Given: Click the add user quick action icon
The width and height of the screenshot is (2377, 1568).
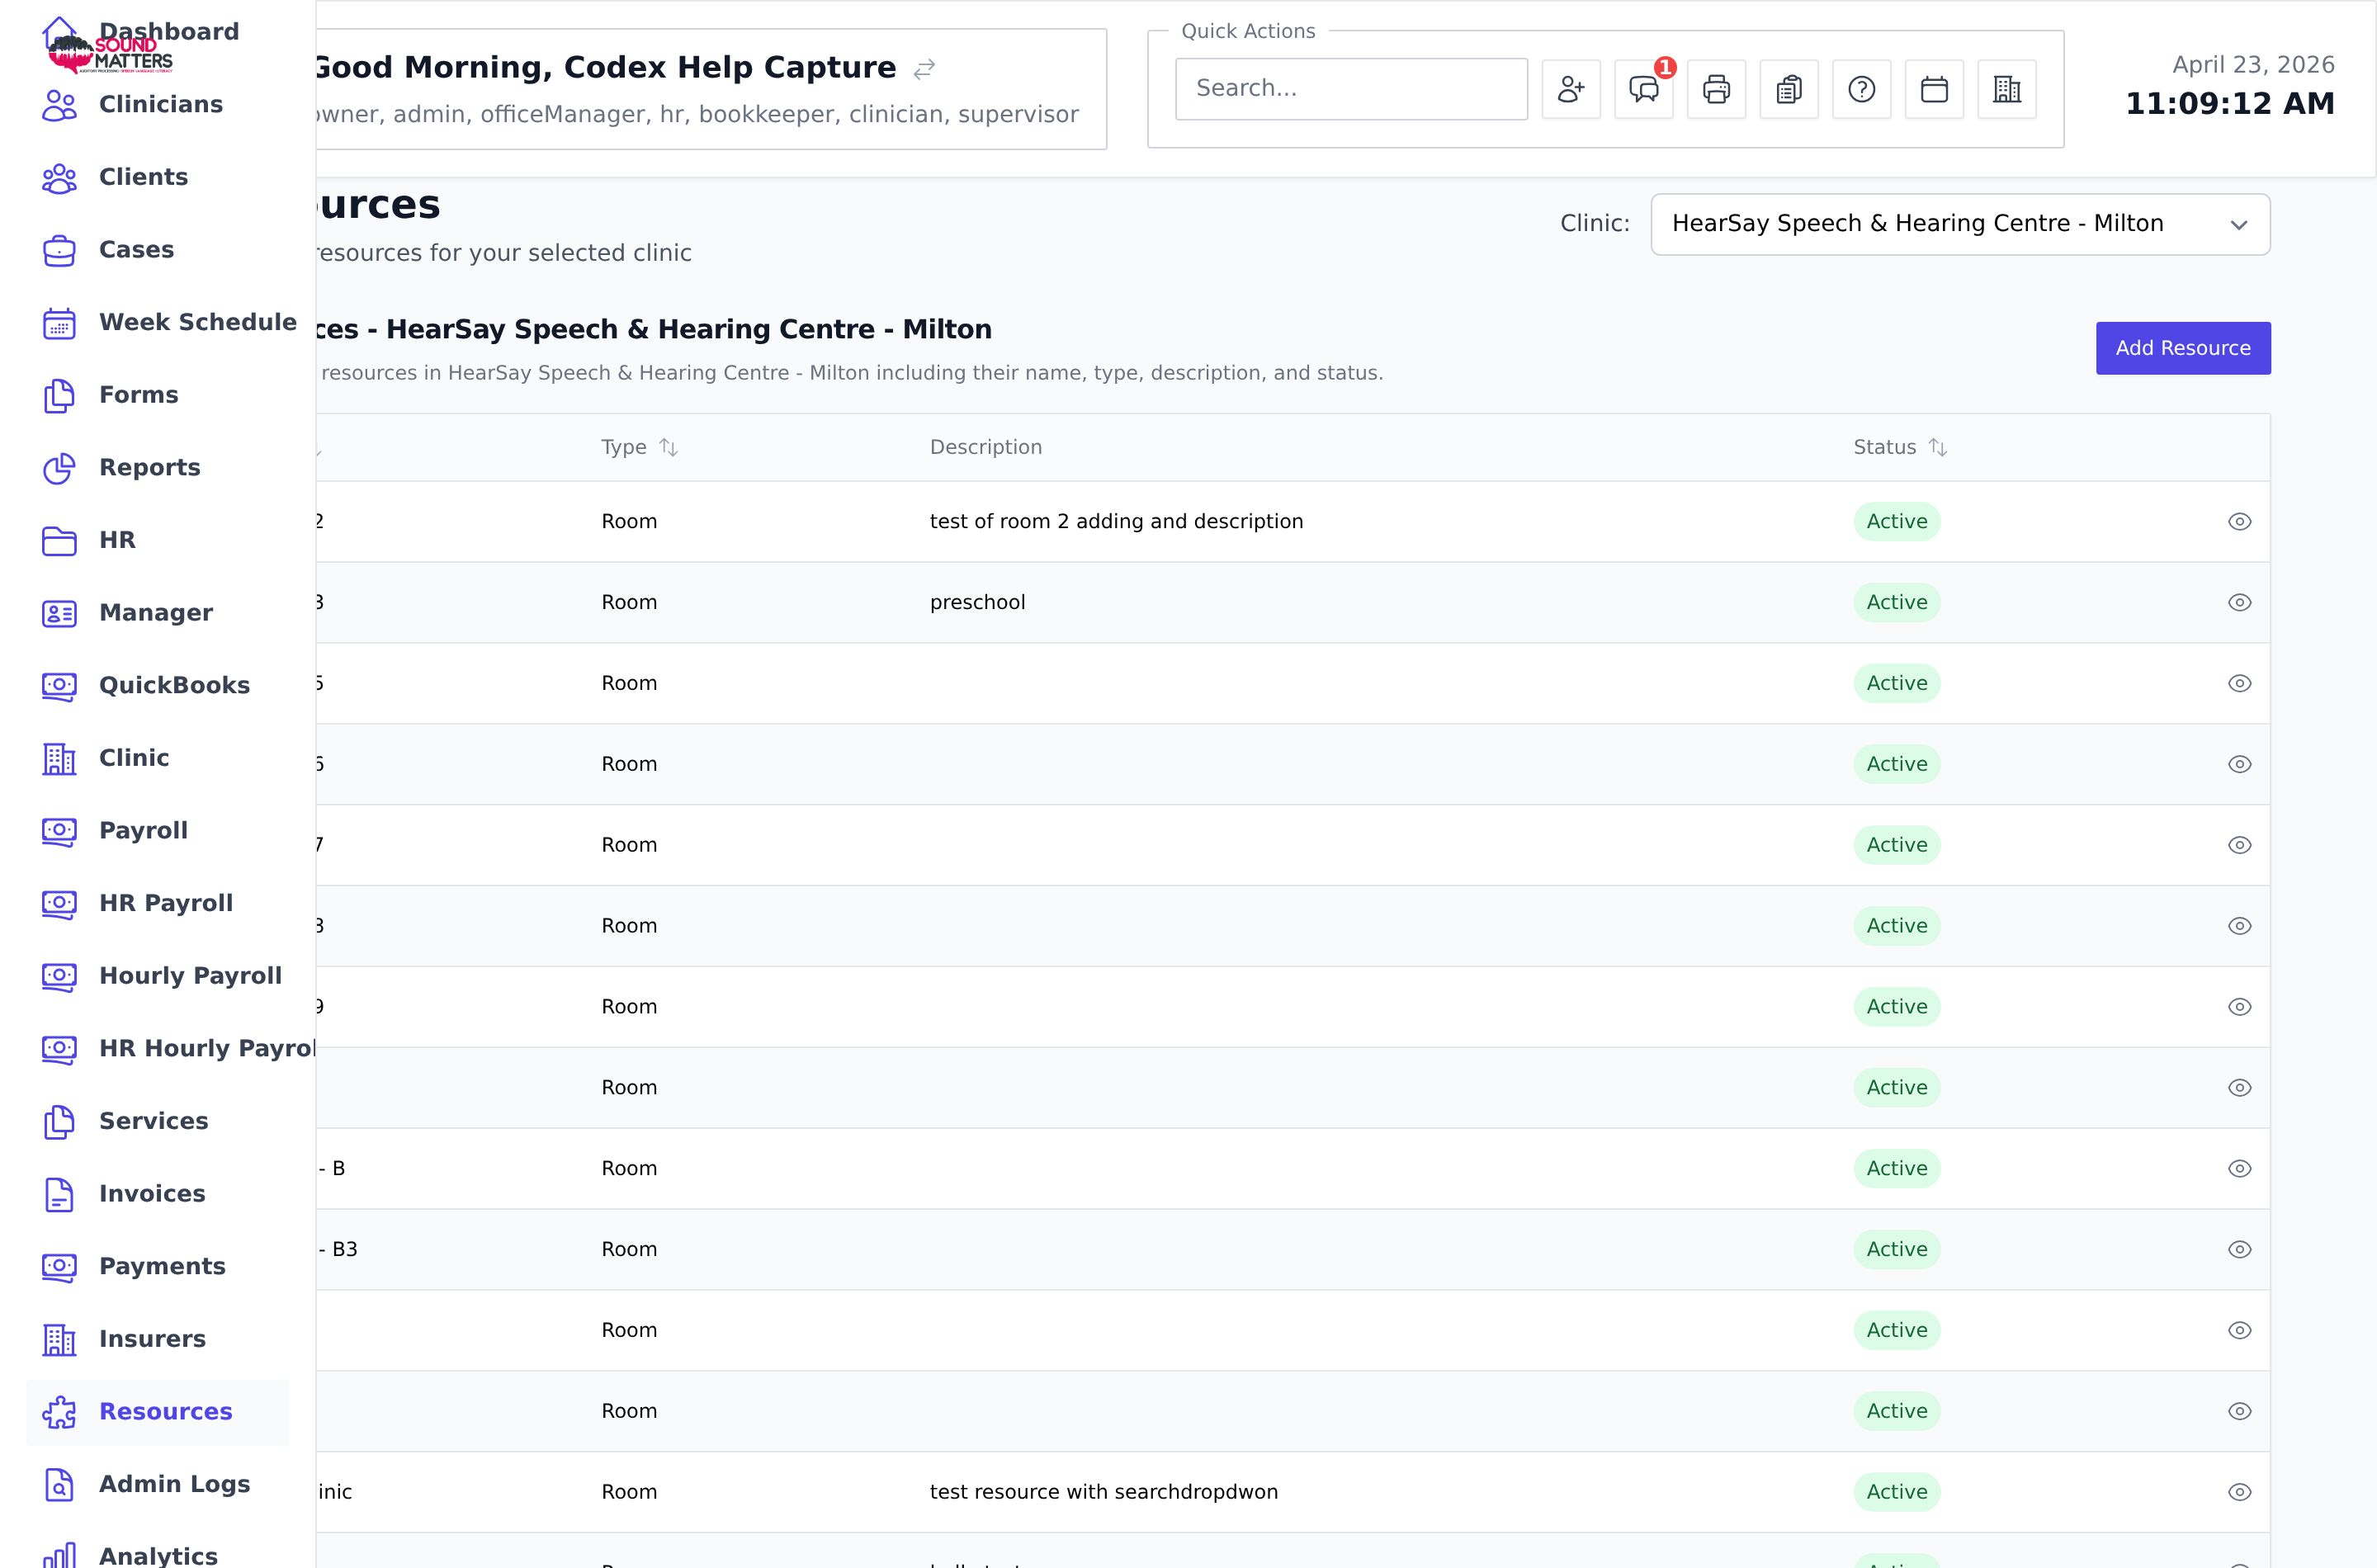Looking at the screenshot, I should (1571, 89).
